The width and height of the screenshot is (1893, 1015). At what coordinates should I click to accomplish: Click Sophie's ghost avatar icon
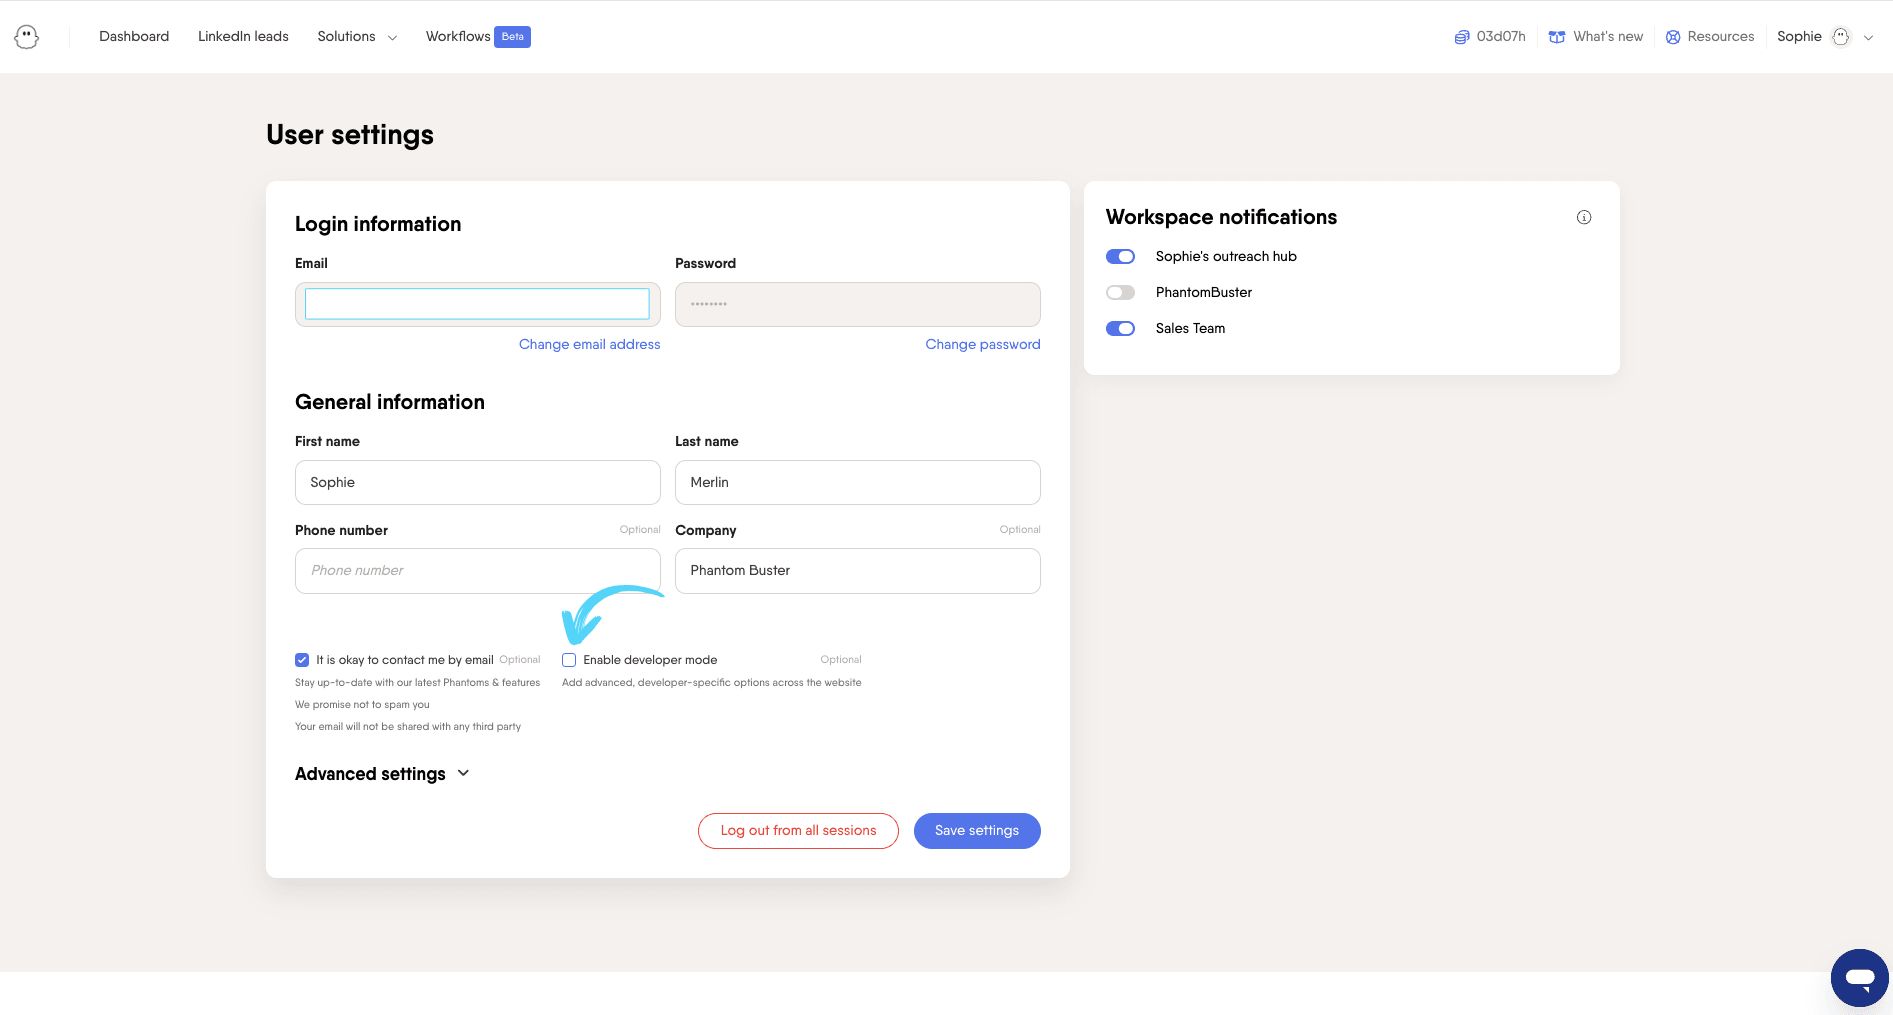click(x=1841, y=37)
